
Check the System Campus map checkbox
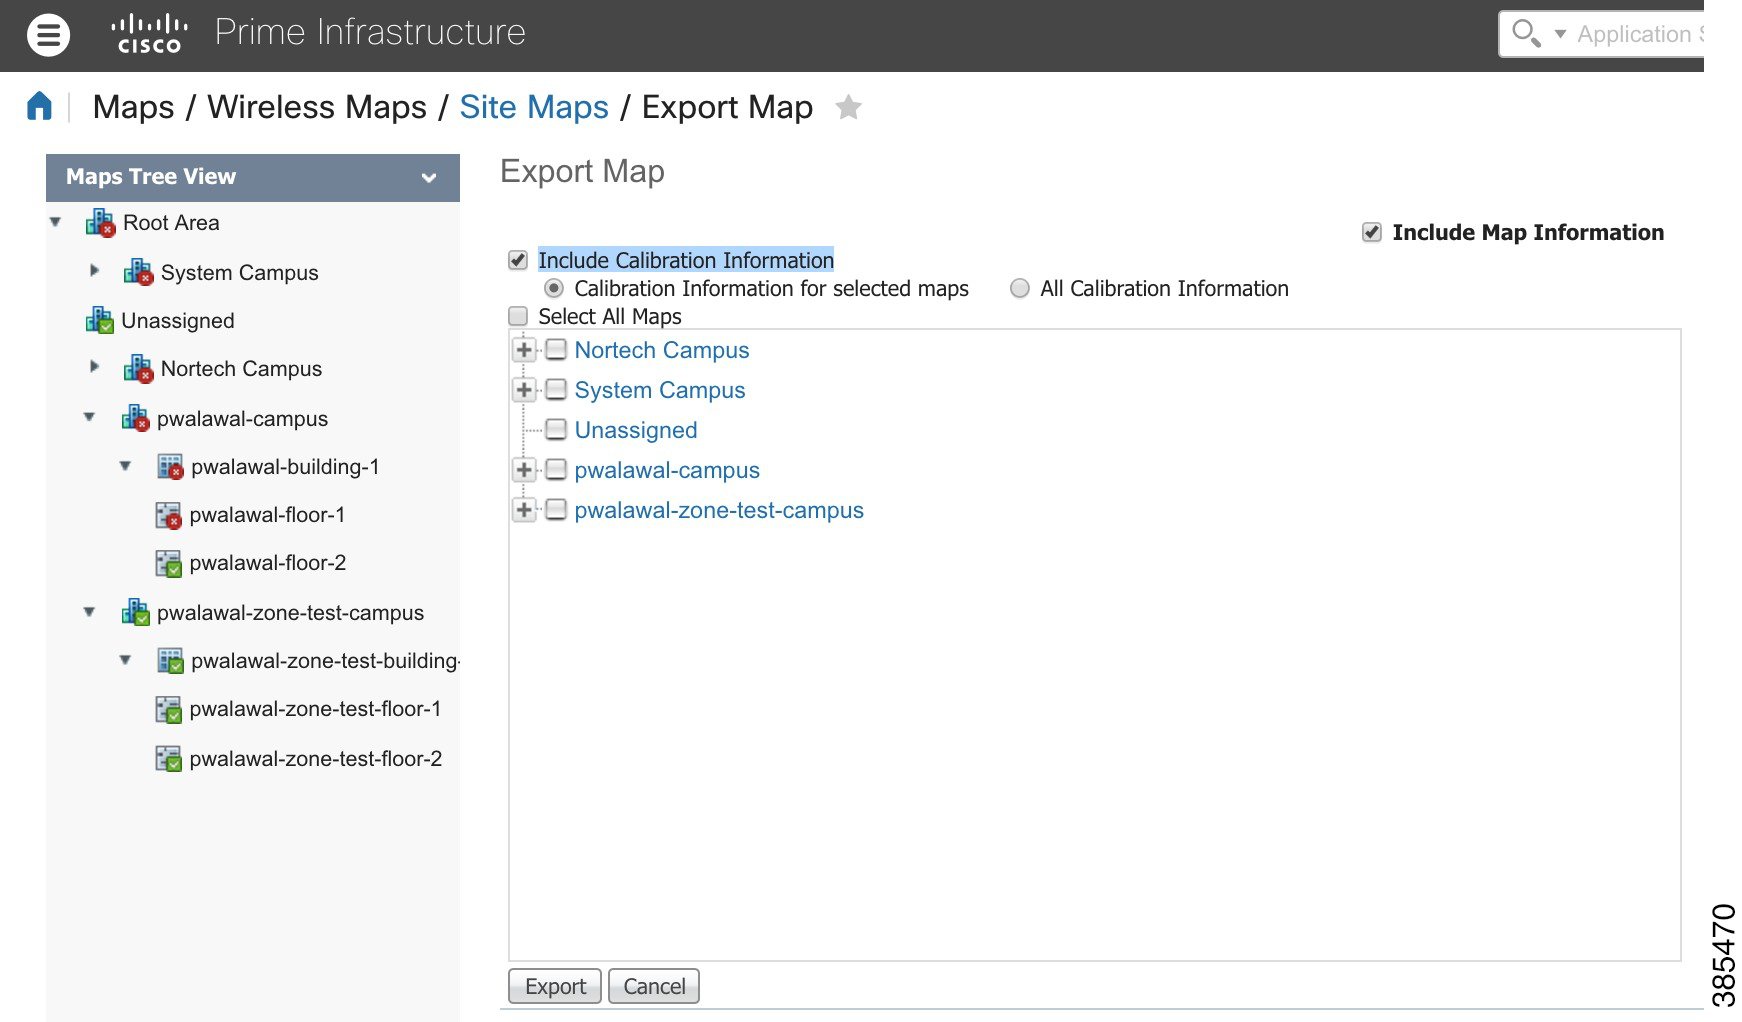pyautogui.click(x=556, y=389)
